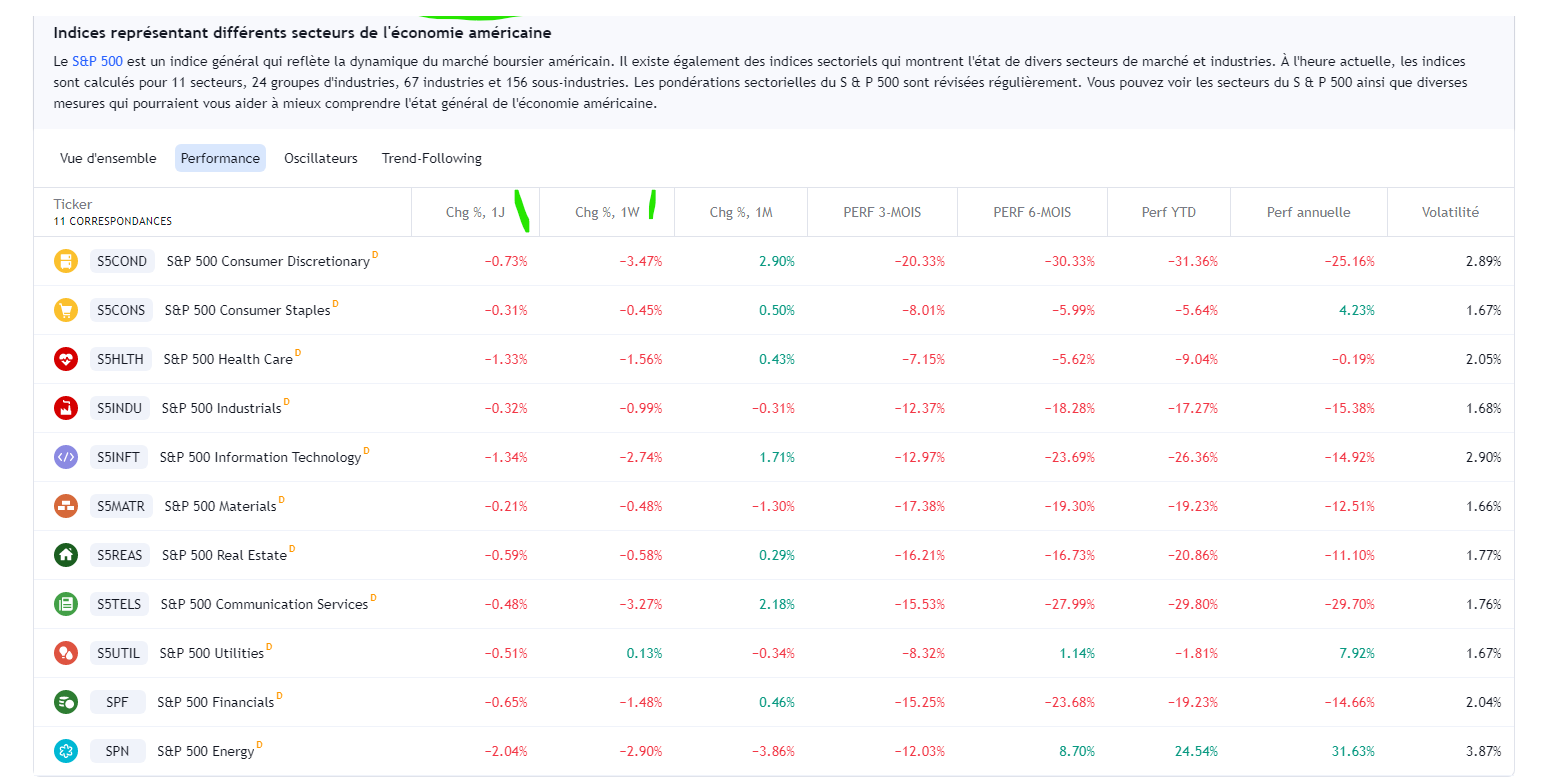Open the S&P 500 link in description
The image size is (1547, 782).
tap(97, 61)
